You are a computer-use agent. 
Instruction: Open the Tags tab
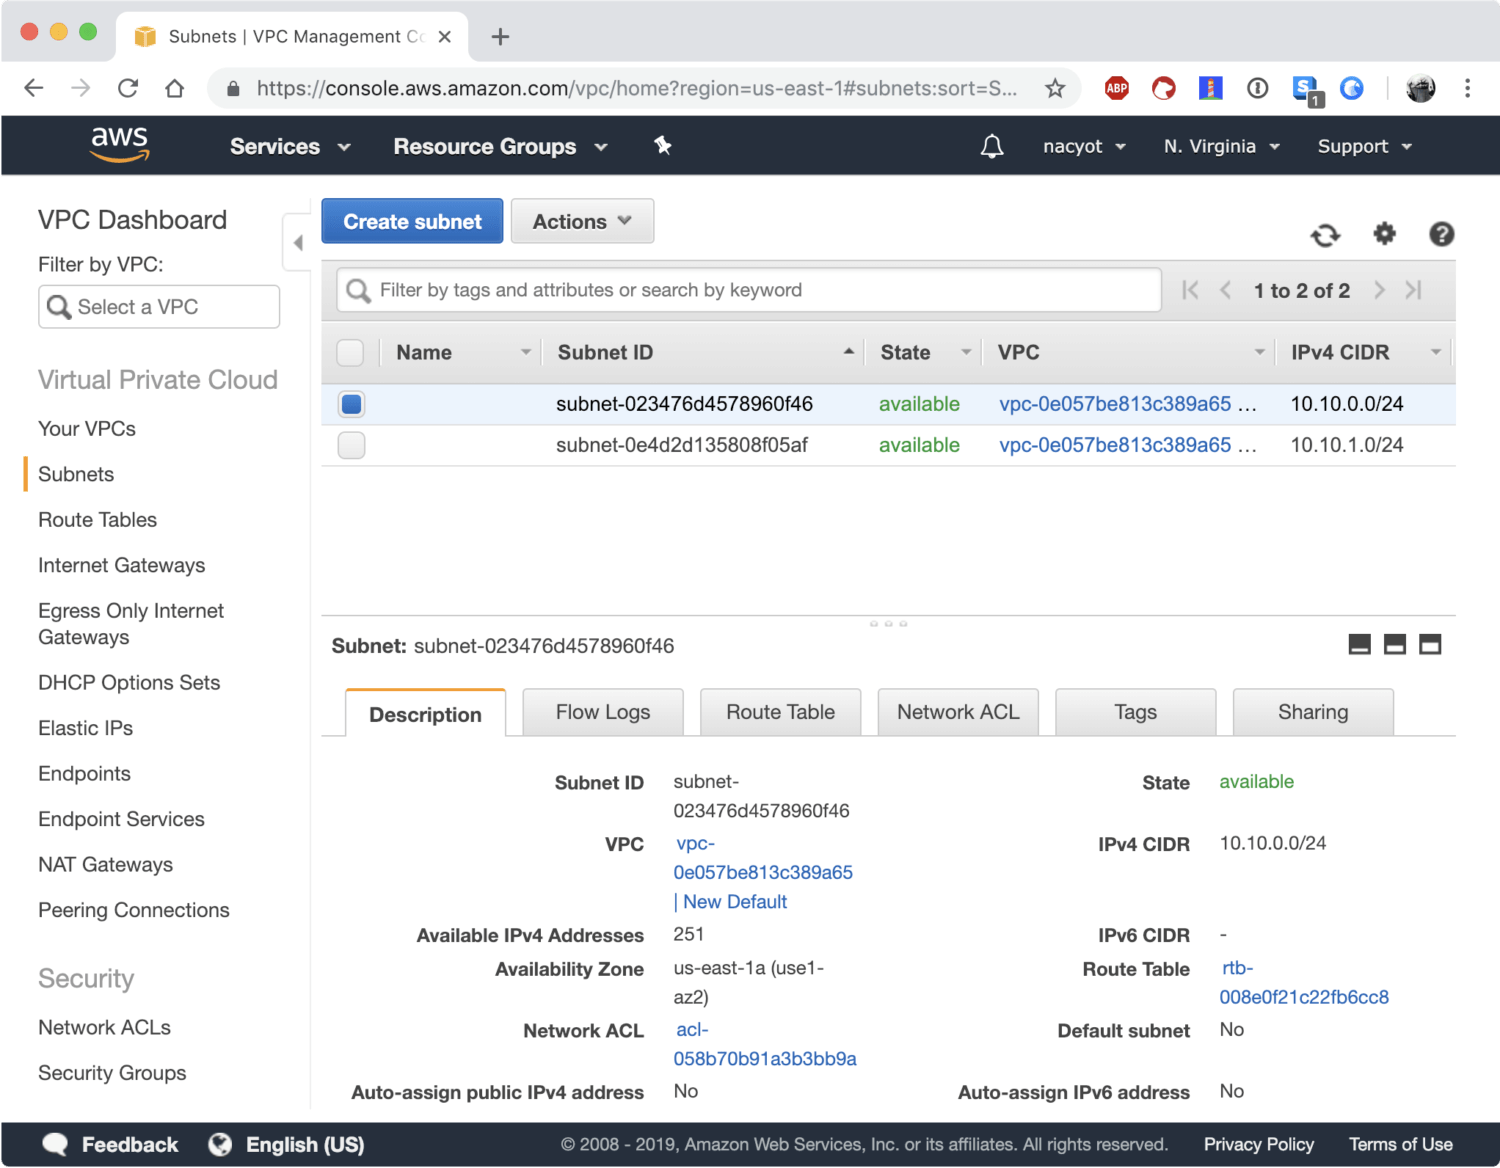coord(1136,712)
